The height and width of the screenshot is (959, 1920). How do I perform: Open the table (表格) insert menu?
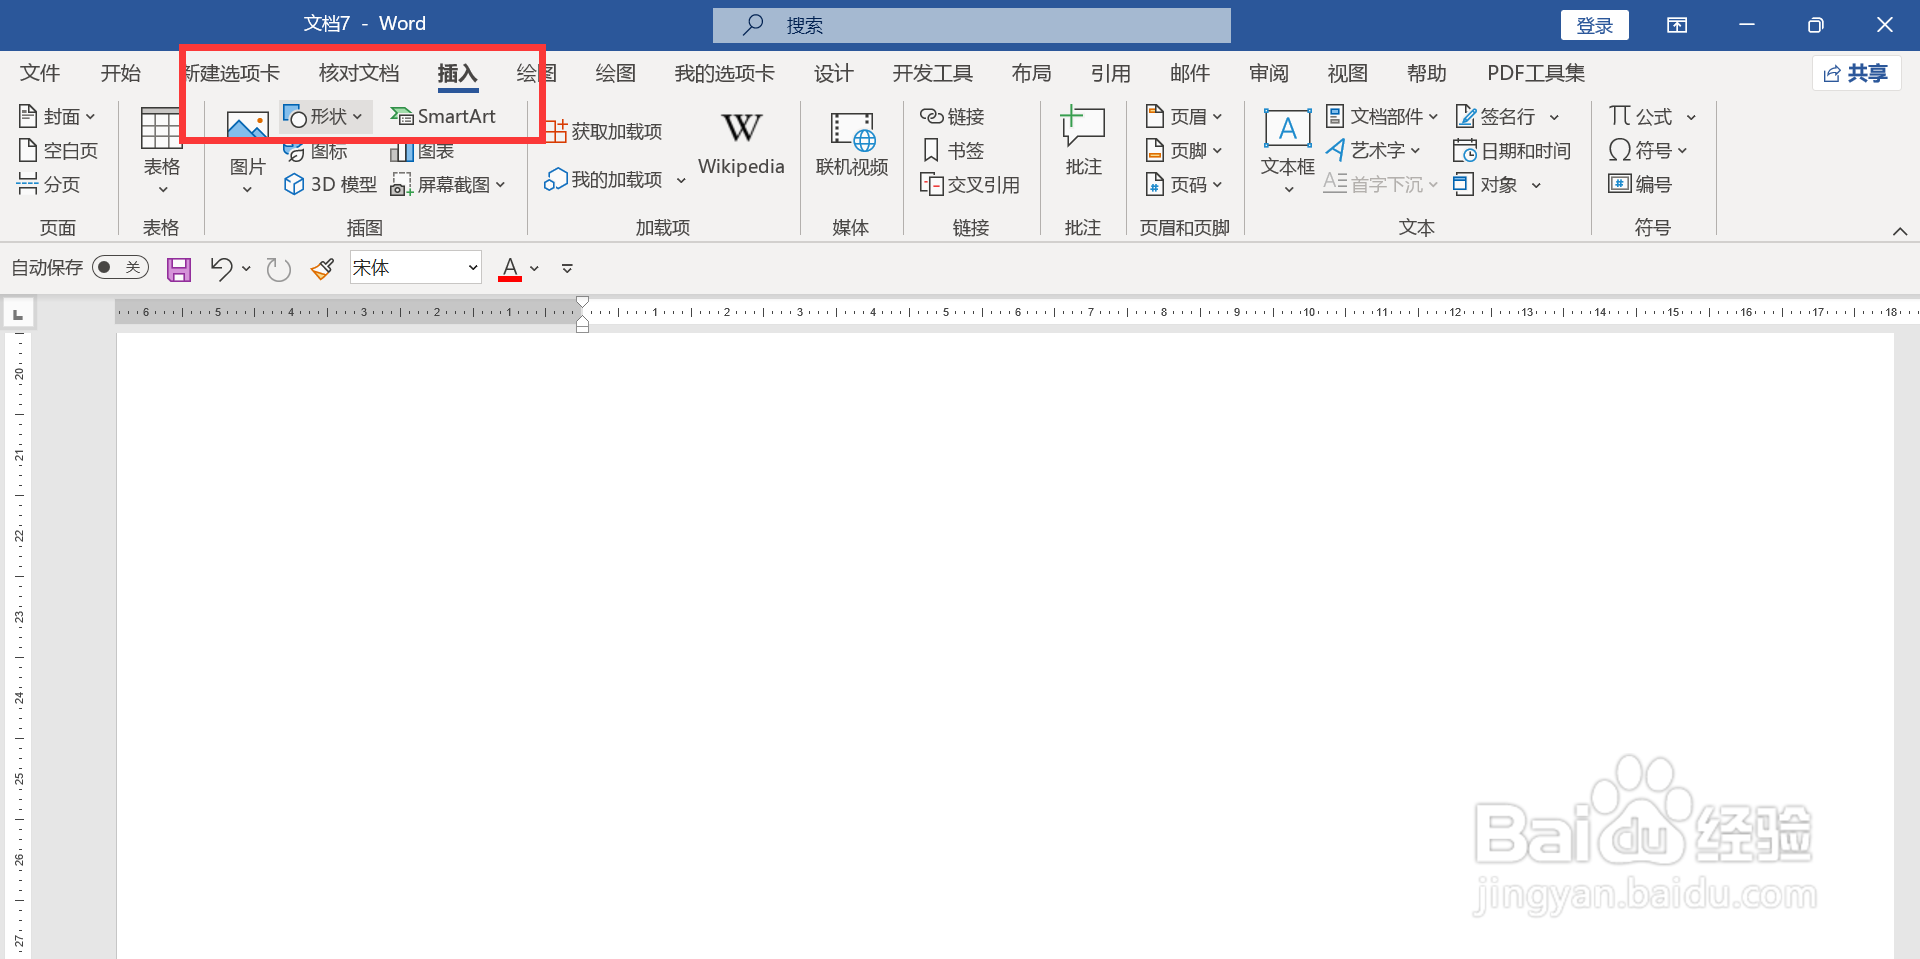click(x=161, y=150)
